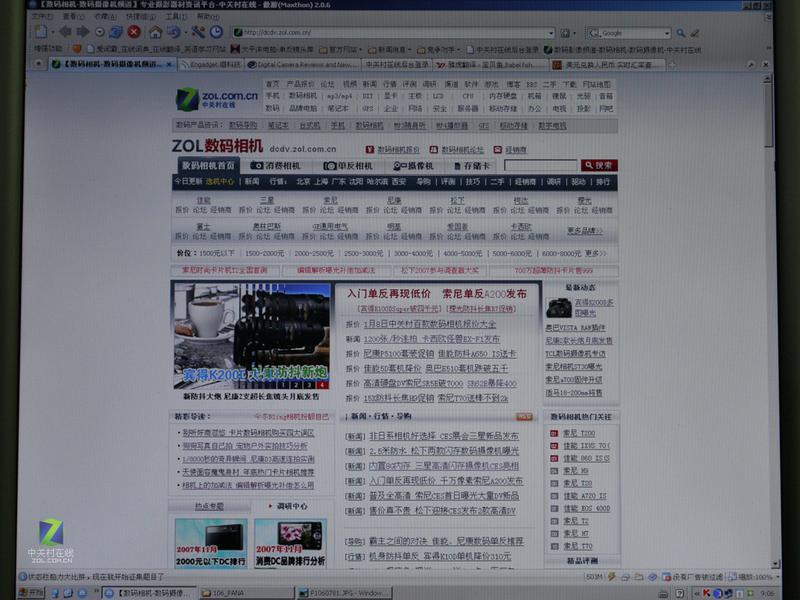Image resolution: width=800 pixels, height=600 pixels.
Task: Expand the dropdown next to New page icon
Action: point(52,33)
